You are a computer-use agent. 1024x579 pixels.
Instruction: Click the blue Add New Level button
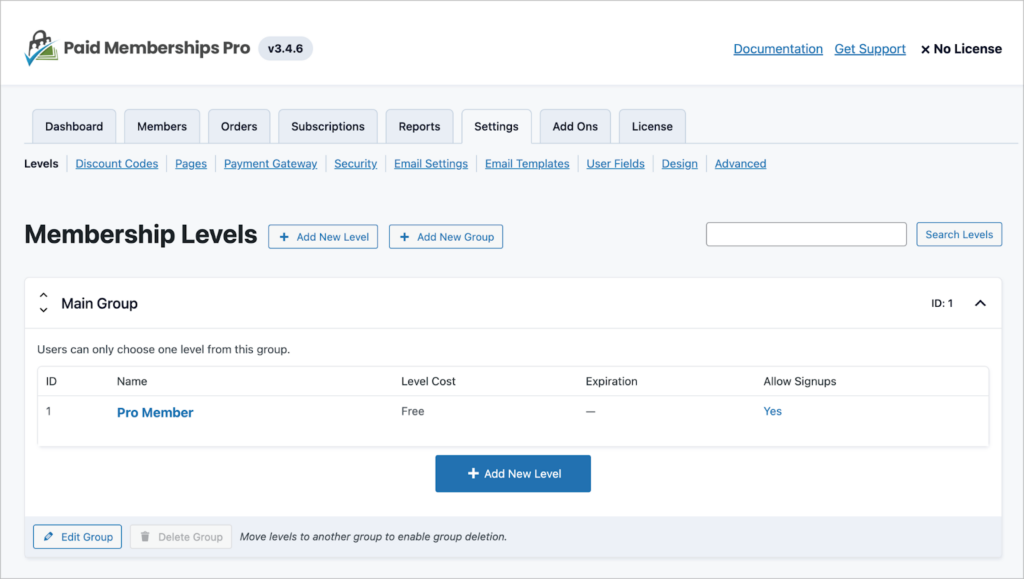(512, 473)
